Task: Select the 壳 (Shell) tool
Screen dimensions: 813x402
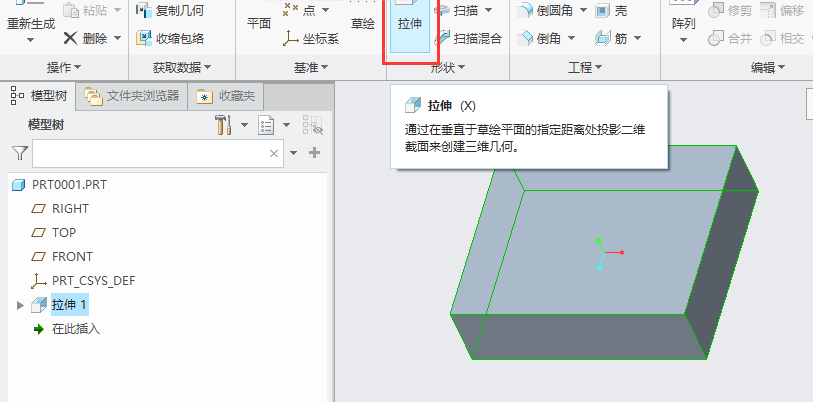Action: (611, 10)
